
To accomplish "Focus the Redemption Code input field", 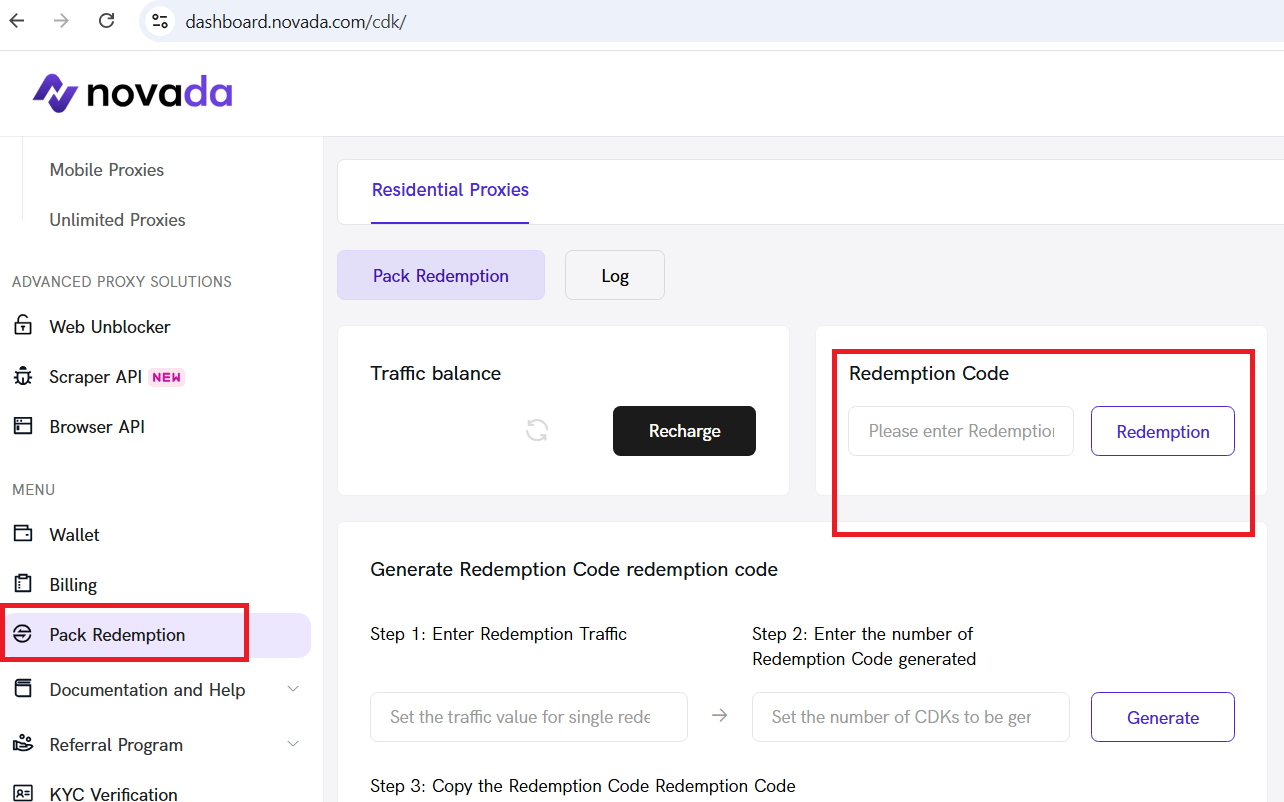I will pyautogui.click(x=960, y=432).
